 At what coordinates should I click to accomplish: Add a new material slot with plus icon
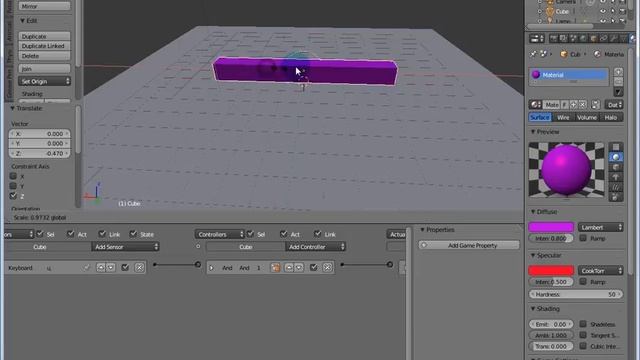click(618, 72)
